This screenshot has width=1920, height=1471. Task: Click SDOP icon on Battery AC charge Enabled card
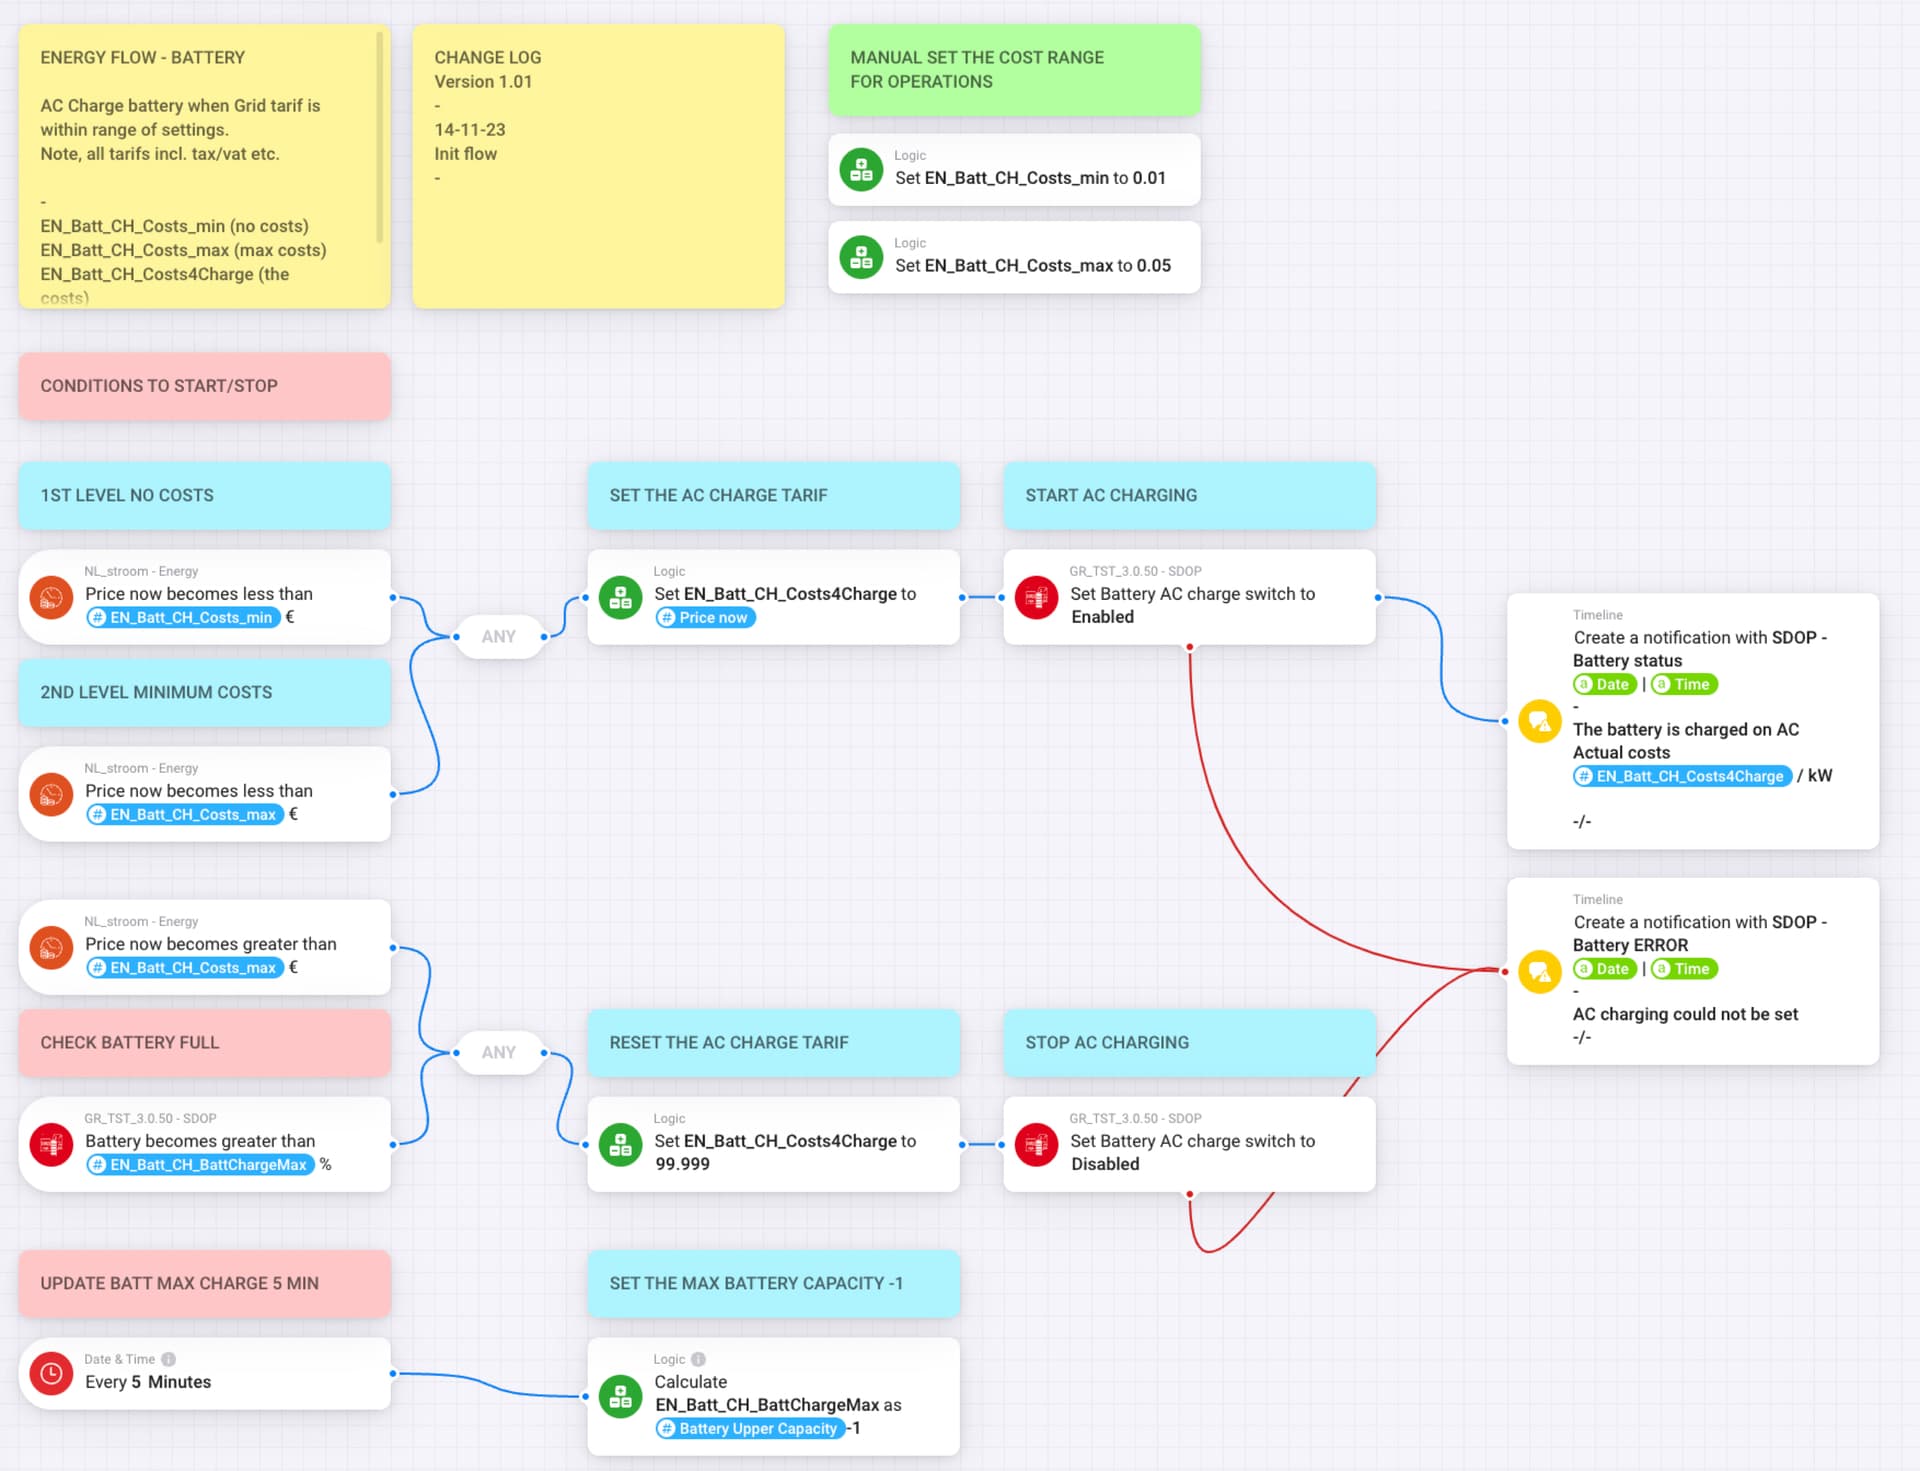coord(1036,597)
